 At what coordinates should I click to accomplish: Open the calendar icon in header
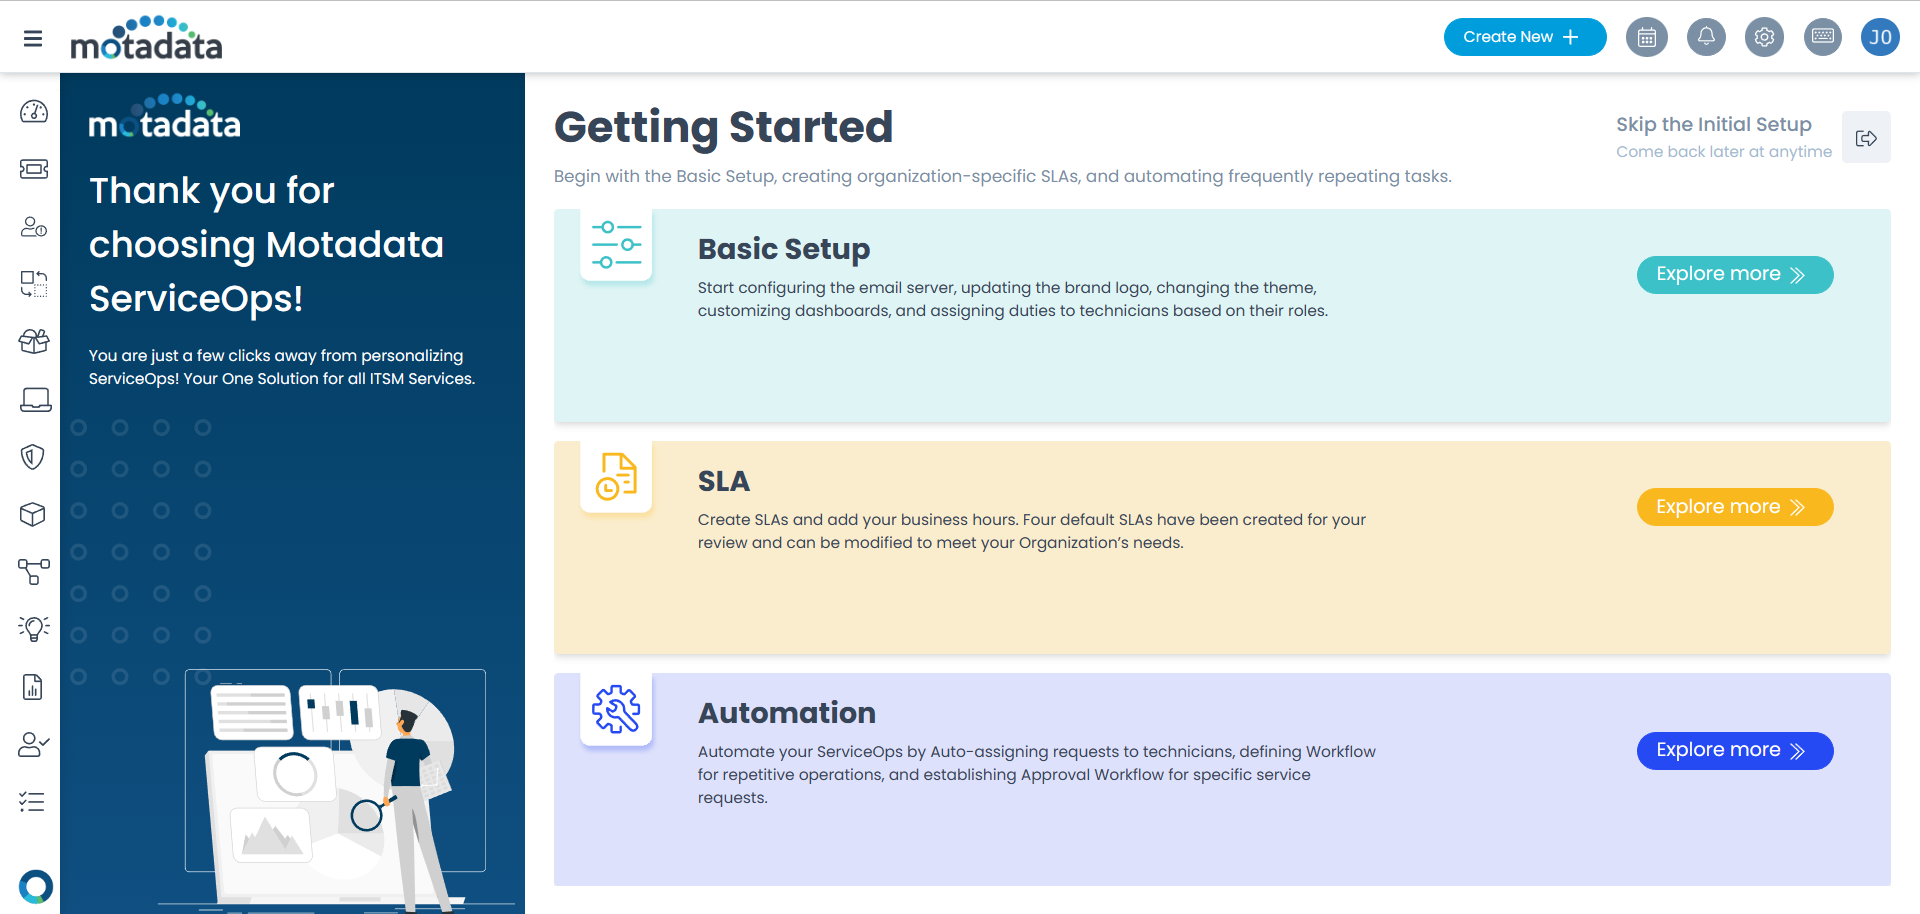pos(1647,37)
